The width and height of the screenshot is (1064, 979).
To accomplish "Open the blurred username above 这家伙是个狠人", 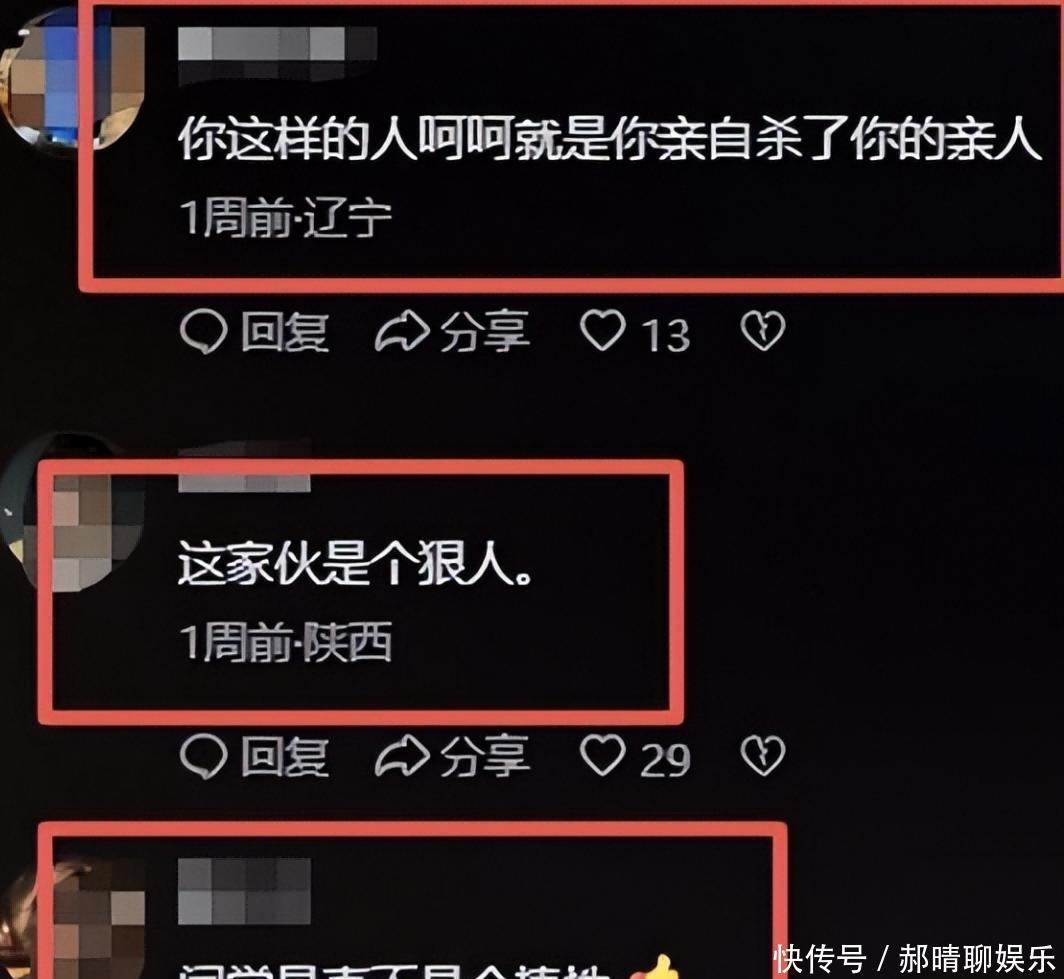I will pos(244,468).
